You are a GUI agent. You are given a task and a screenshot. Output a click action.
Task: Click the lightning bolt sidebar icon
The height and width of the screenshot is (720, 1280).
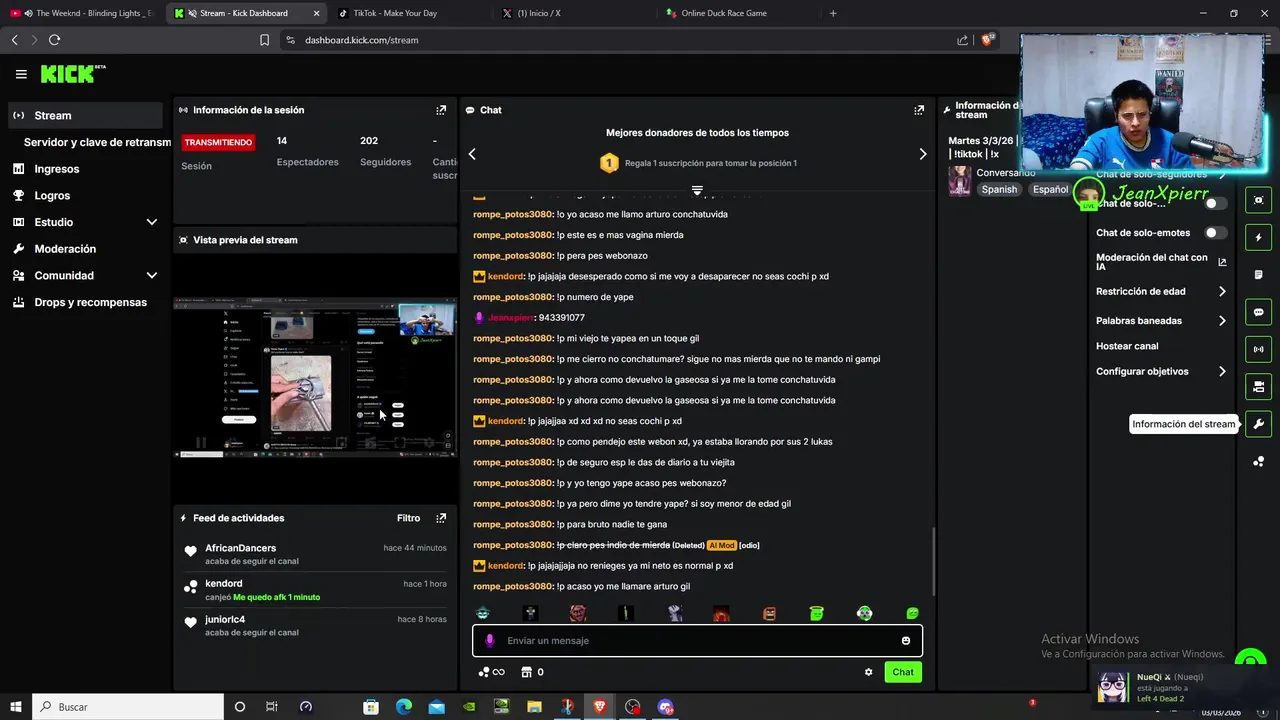[x=1258, y=238]
